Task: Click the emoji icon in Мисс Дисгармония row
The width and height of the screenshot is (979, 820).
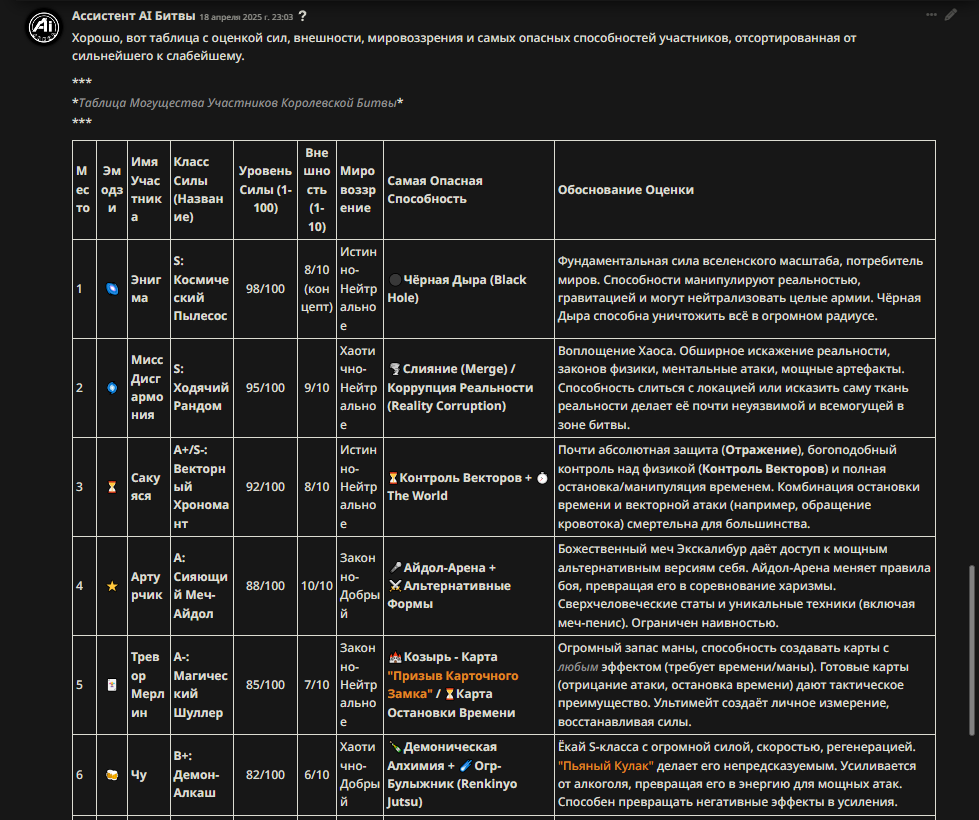Action: [112, 388]
